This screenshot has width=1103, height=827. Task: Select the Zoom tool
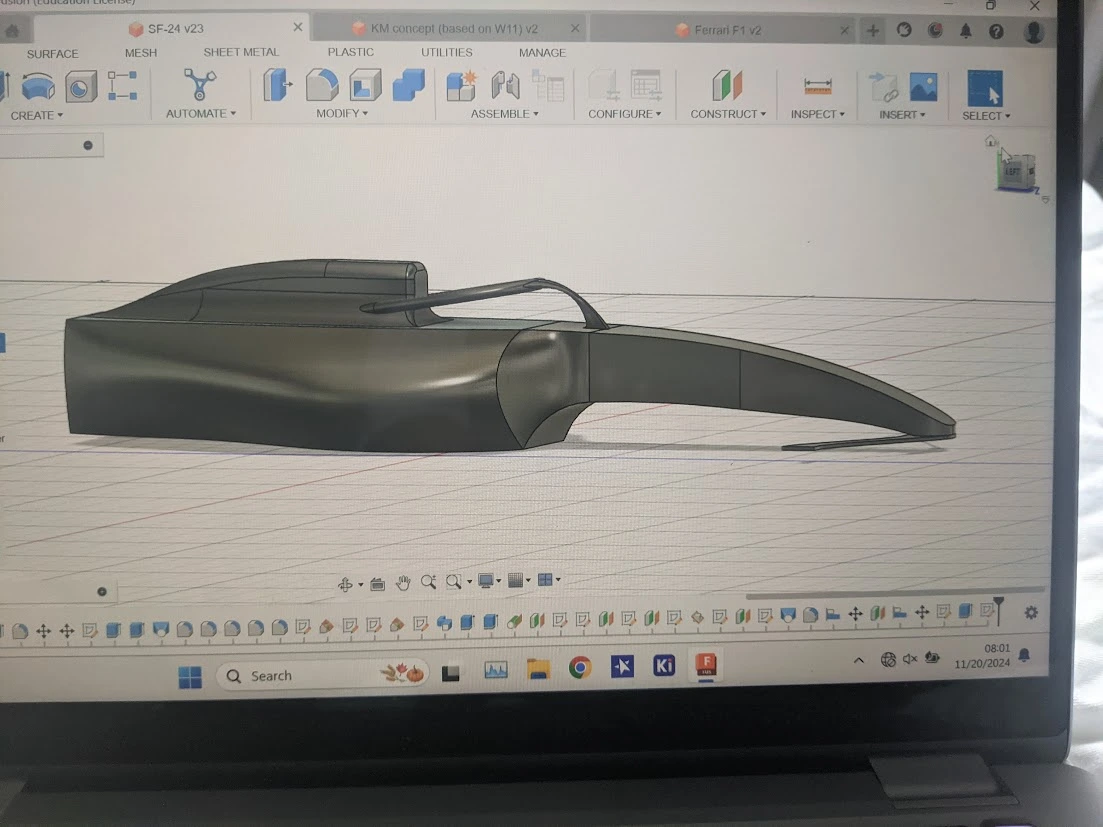pyautogui.click(x=428, y=582)
